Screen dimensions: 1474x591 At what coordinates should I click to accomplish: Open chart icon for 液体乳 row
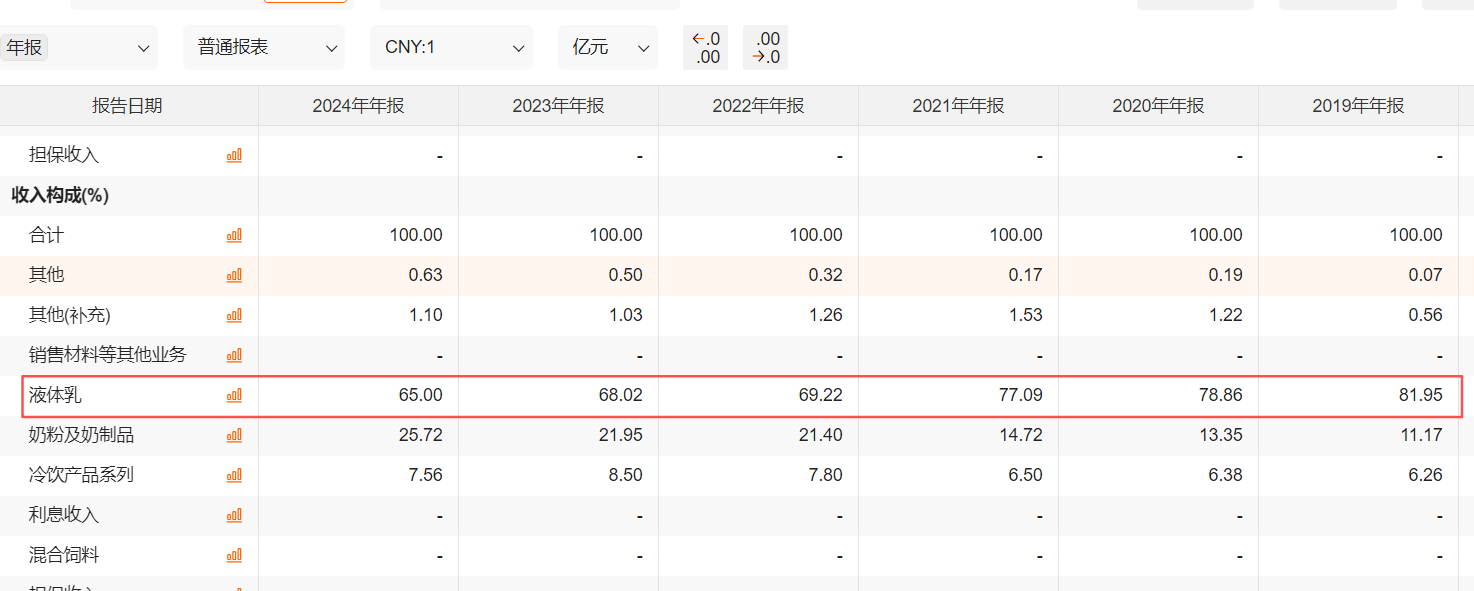pyautogui.click(x=234, y=395)
